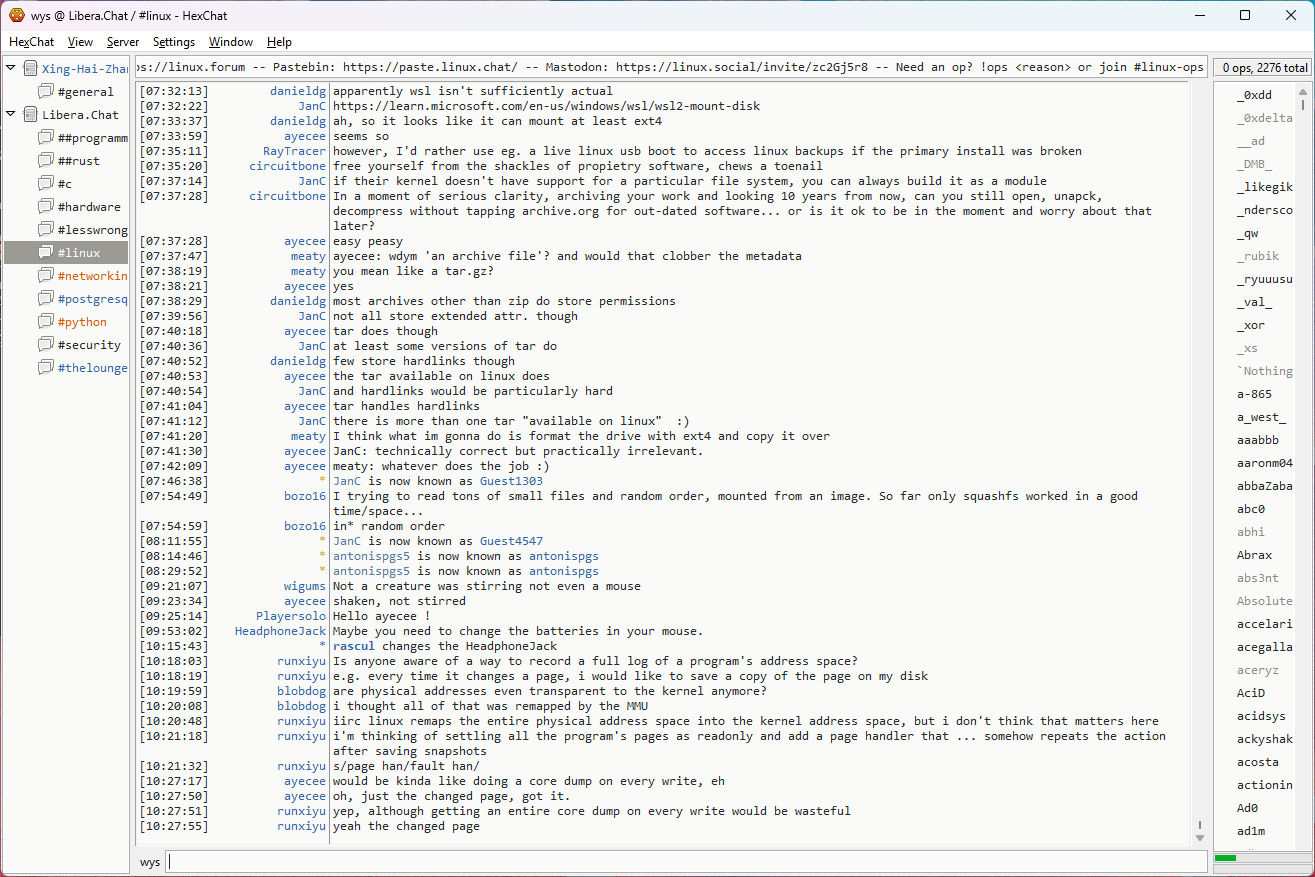Screen dimensions: 1315x877
Task: Click the chat bubble icon beside #python
Action: click(x=46, y=322)
